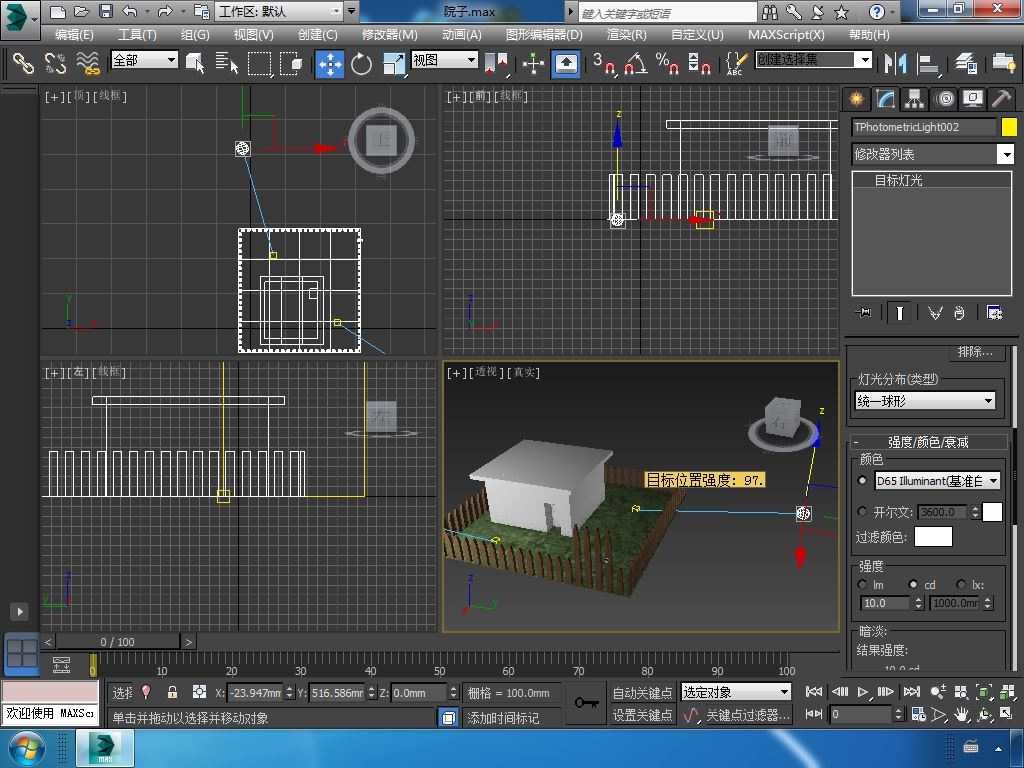Open reference coordinate system dropdown 视图
The image size is (1024, 768).
(x=444, y=60)
